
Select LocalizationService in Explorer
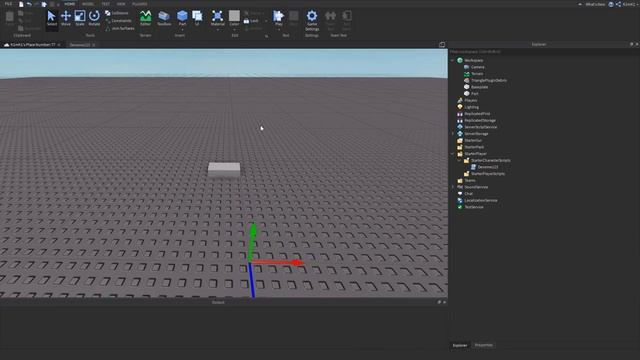coord(480,200)
